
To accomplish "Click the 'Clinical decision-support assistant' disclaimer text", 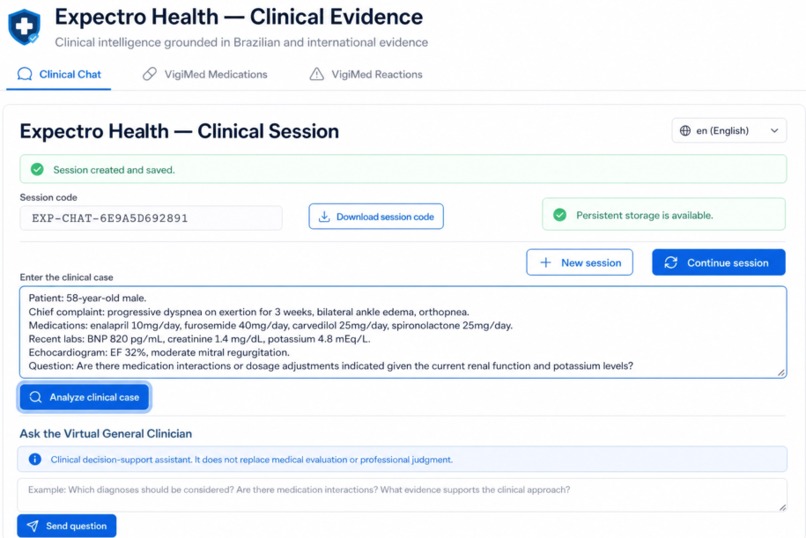I will (x=251, y=459).
